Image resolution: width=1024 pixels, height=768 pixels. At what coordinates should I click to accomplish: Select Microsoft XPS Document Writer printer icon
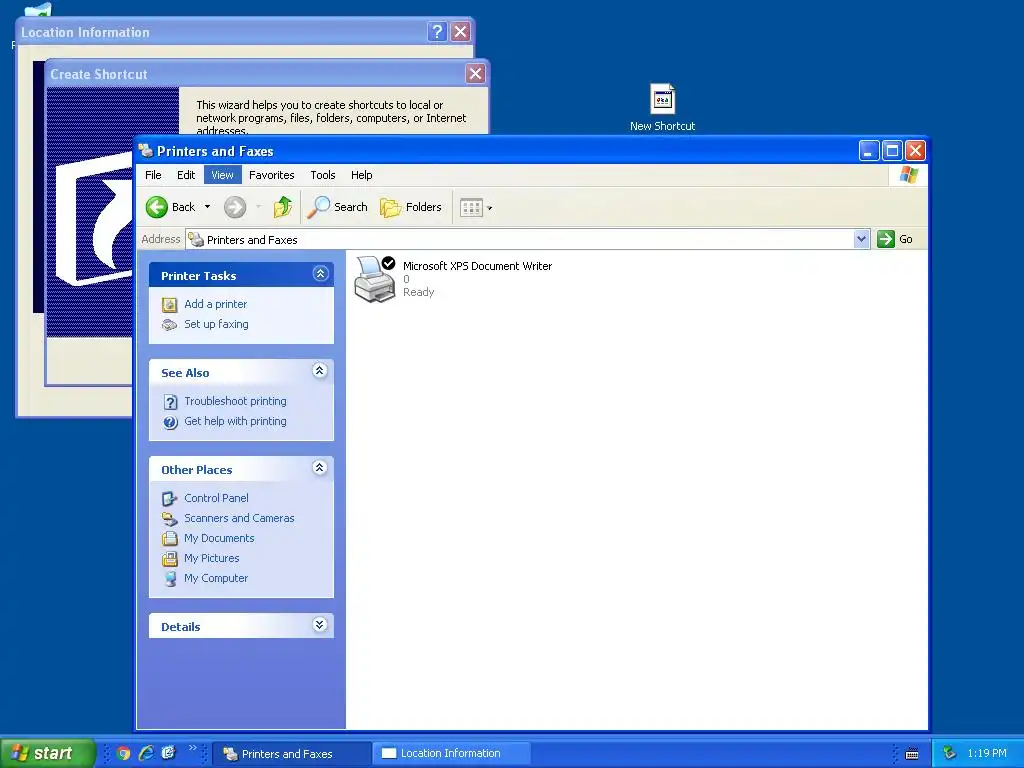click(375, 280)
